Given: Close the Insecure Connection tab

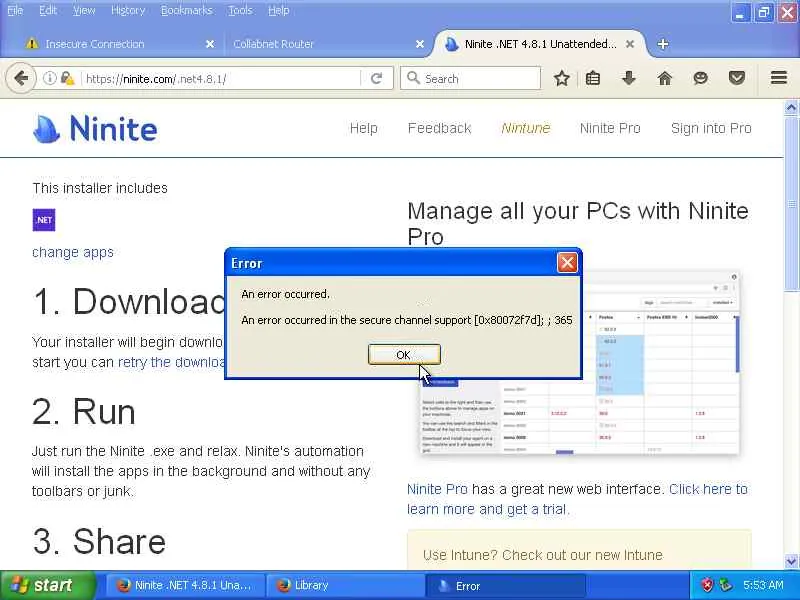Looking at the screenshot, I should [210, 44].
